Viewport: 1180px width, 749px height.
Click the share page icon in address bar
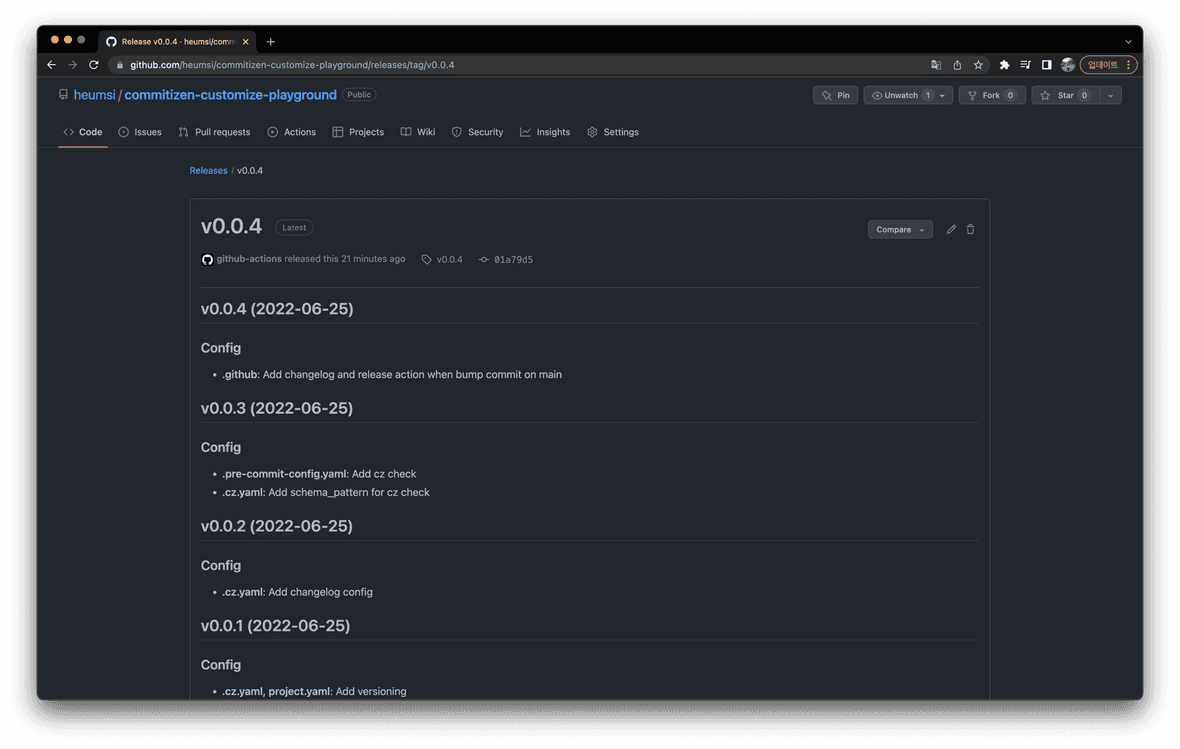(957, 65)
